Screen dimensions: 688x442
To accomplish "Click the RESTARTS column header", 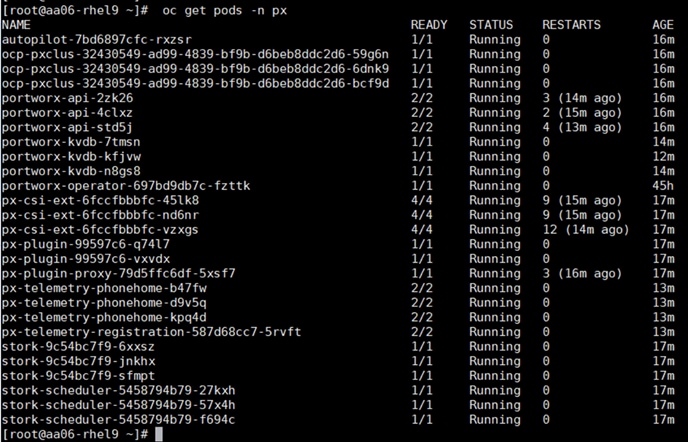I will click(571, 24).
